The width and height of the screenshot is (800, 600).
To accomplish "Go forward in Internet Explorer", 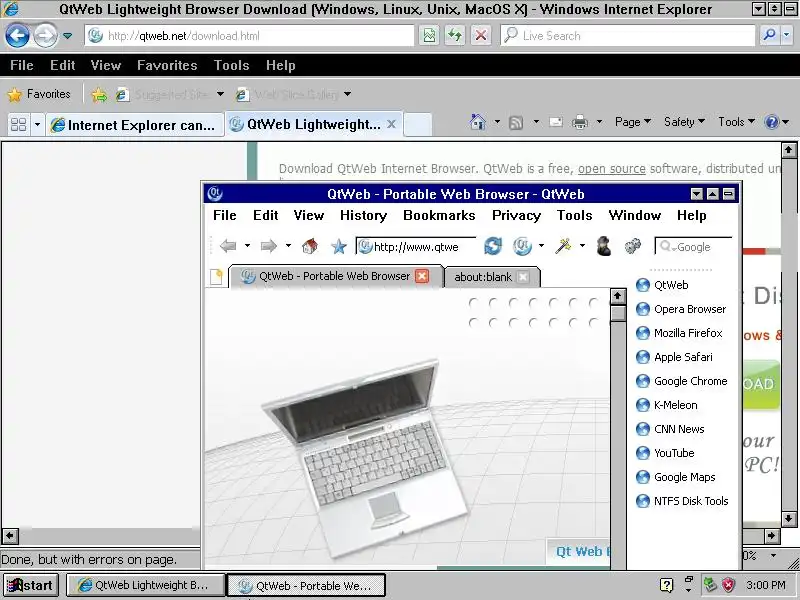I will pyautogui.click(x=45, y=36).
